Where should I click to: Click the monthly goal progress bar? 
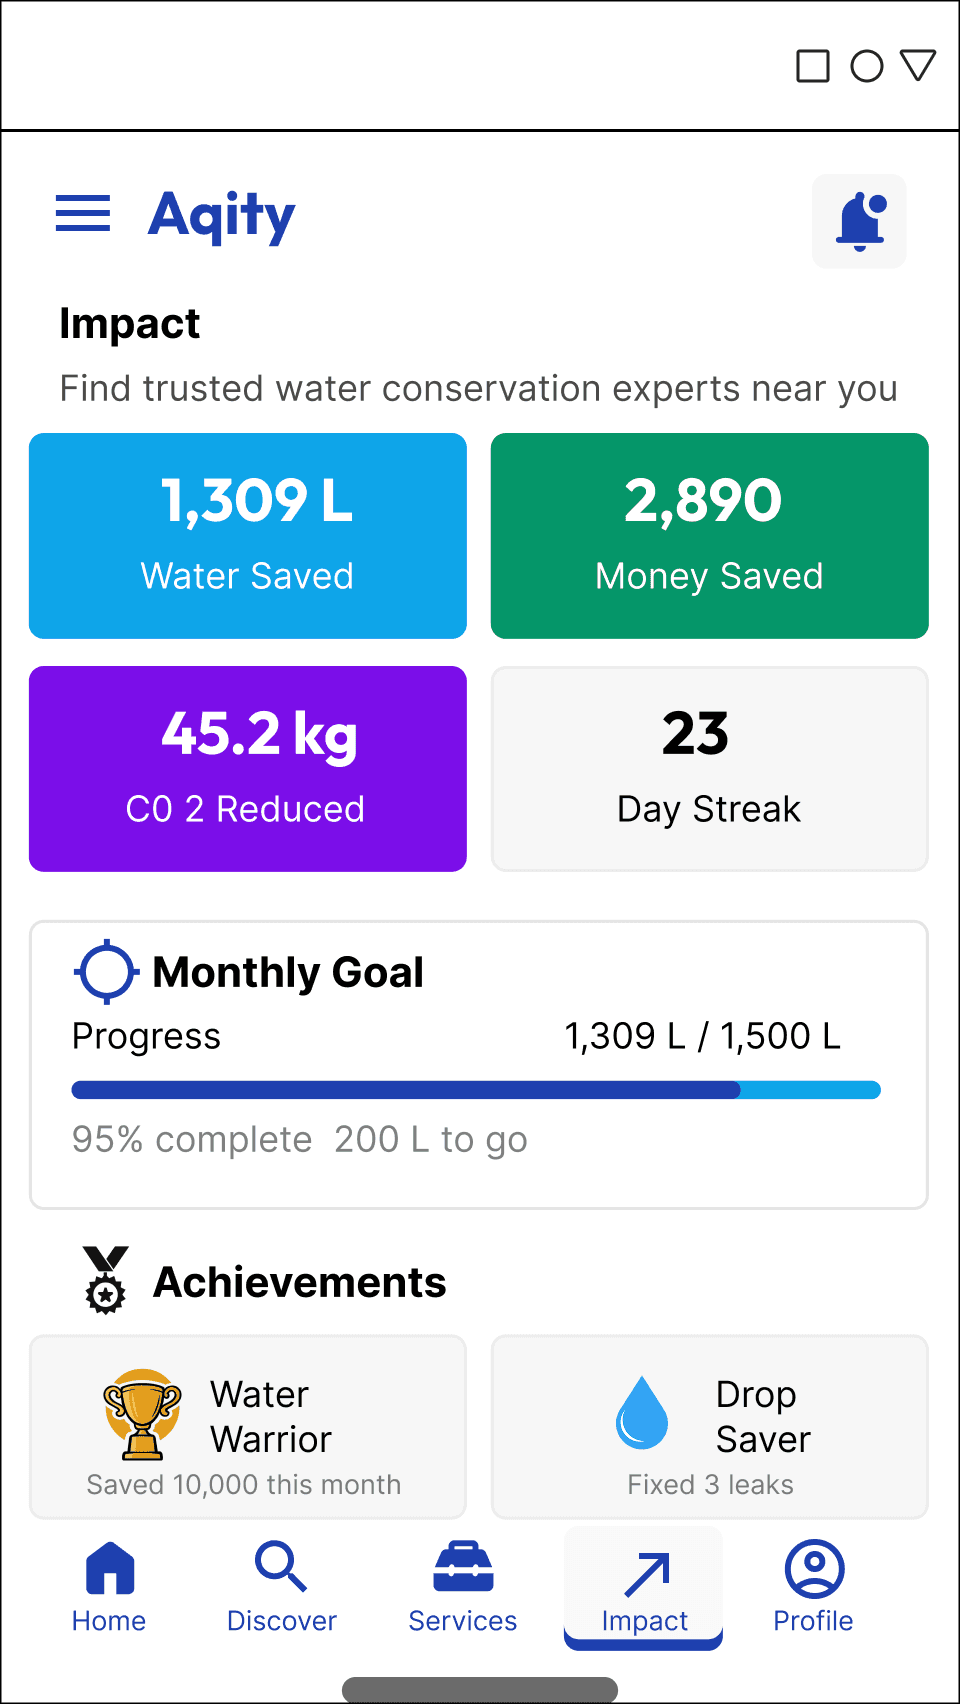[476, 1090]
